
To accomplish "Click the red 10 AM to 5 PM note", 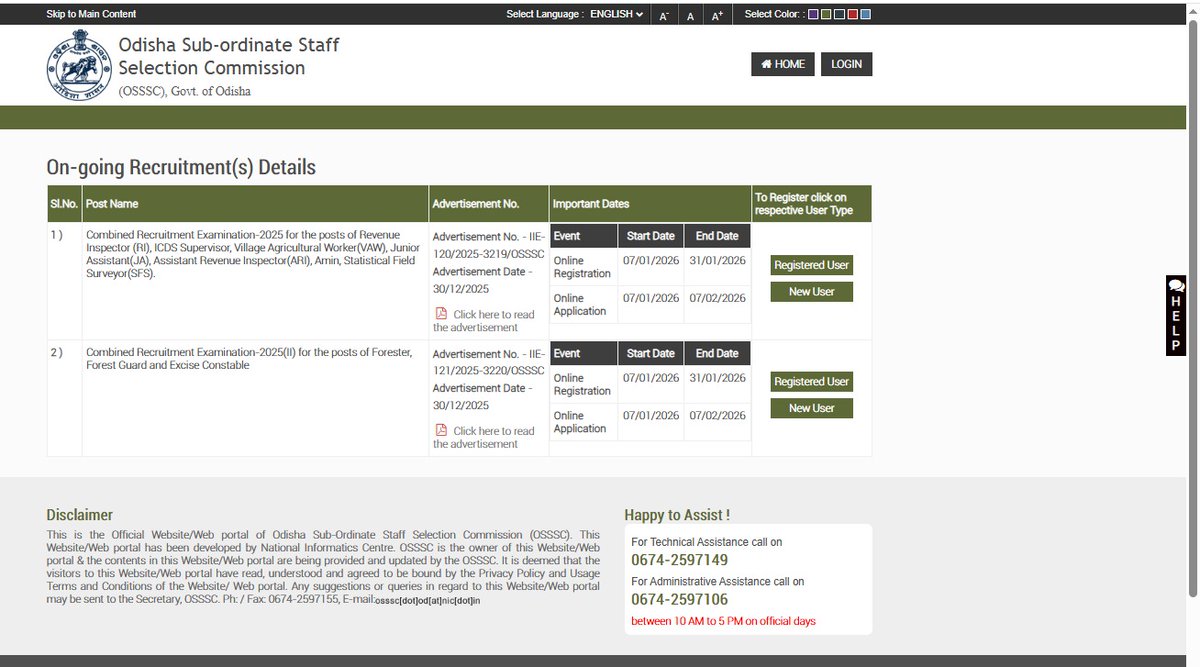I will click(x=723, y=621).
